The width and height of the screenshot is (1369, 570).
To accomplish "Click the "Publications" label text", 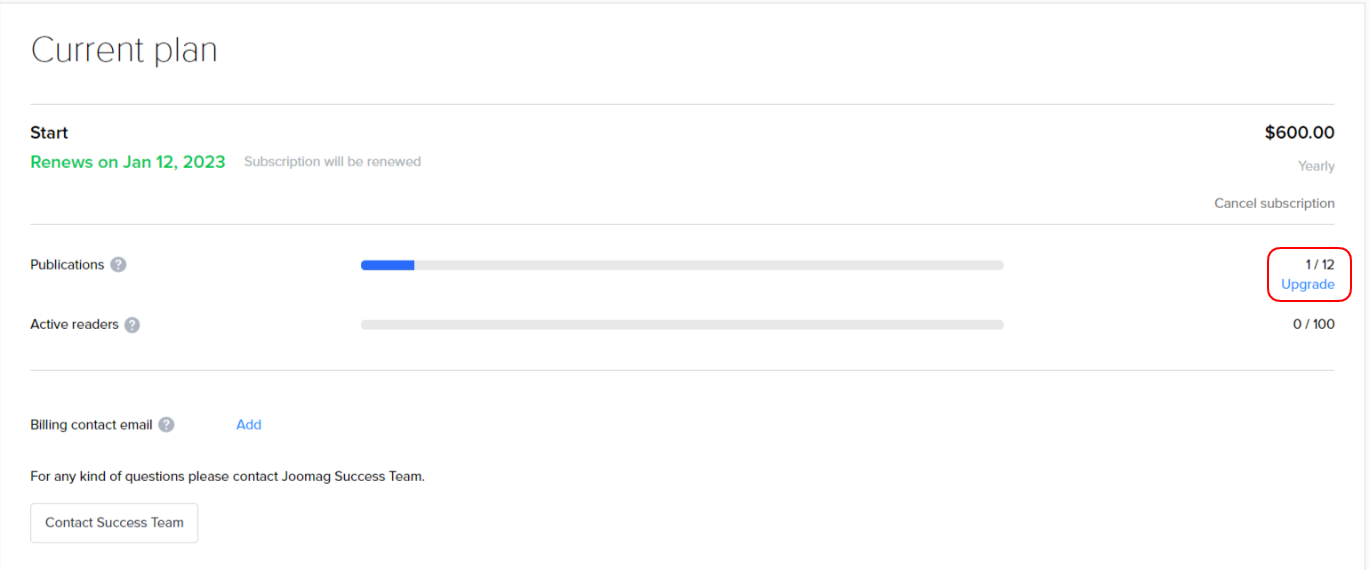I will [67, 265].
